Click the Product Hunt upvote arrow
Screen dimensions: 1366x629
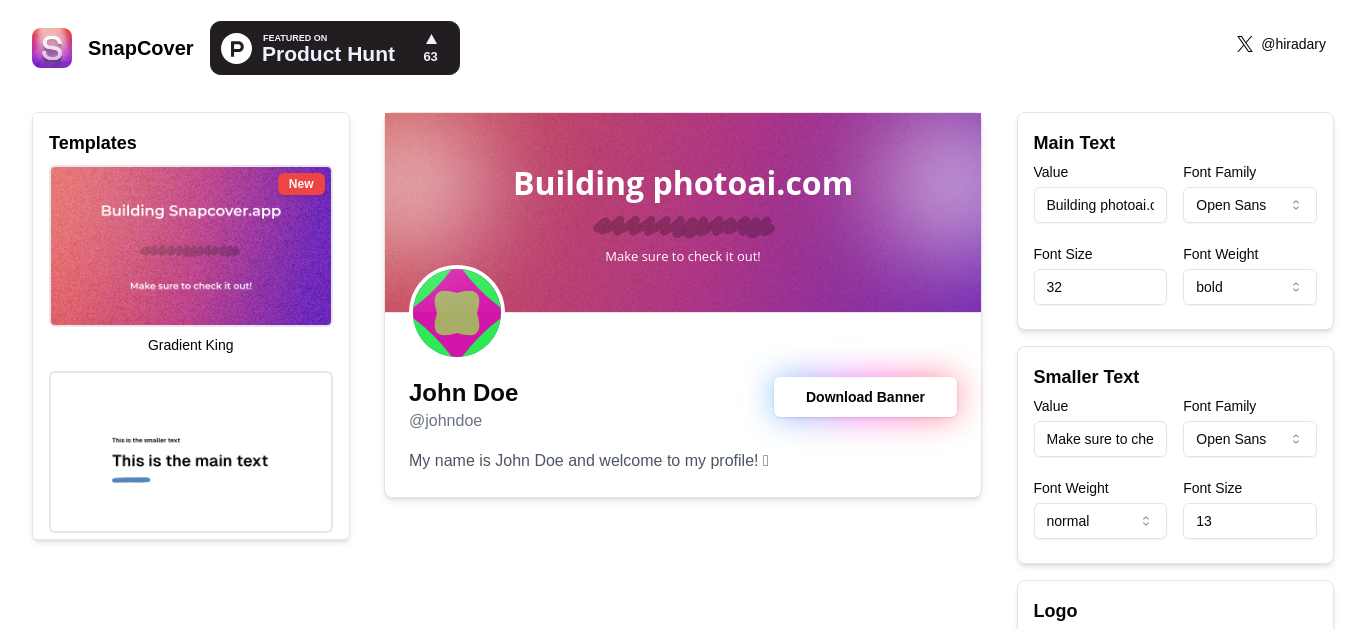[x=431, y=39]
